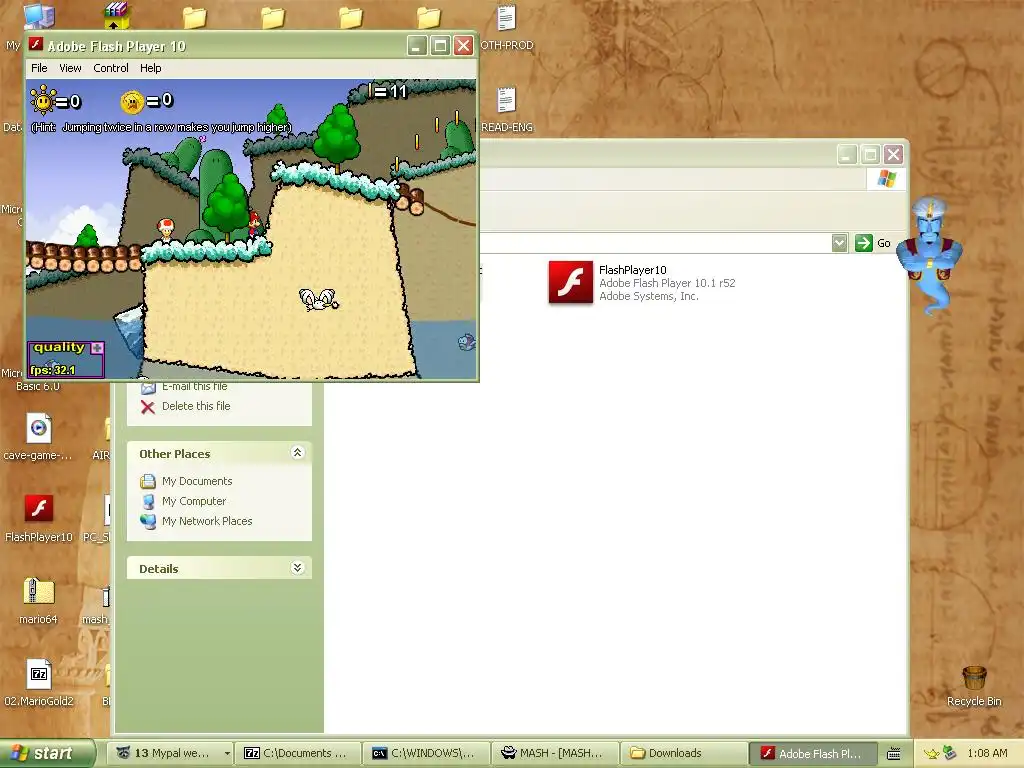Select the 02.MarioGold2 7z archive icon

39,682
